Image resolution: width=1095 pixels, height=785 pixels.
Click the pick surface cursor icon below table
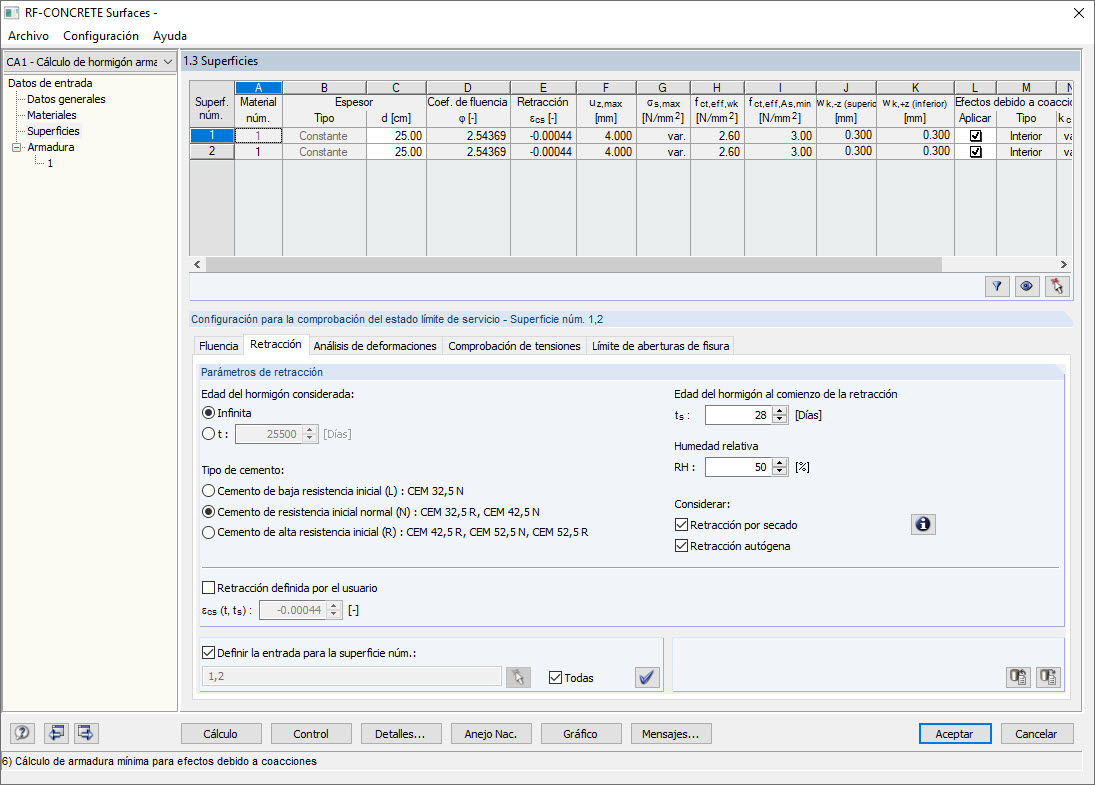1057,286
